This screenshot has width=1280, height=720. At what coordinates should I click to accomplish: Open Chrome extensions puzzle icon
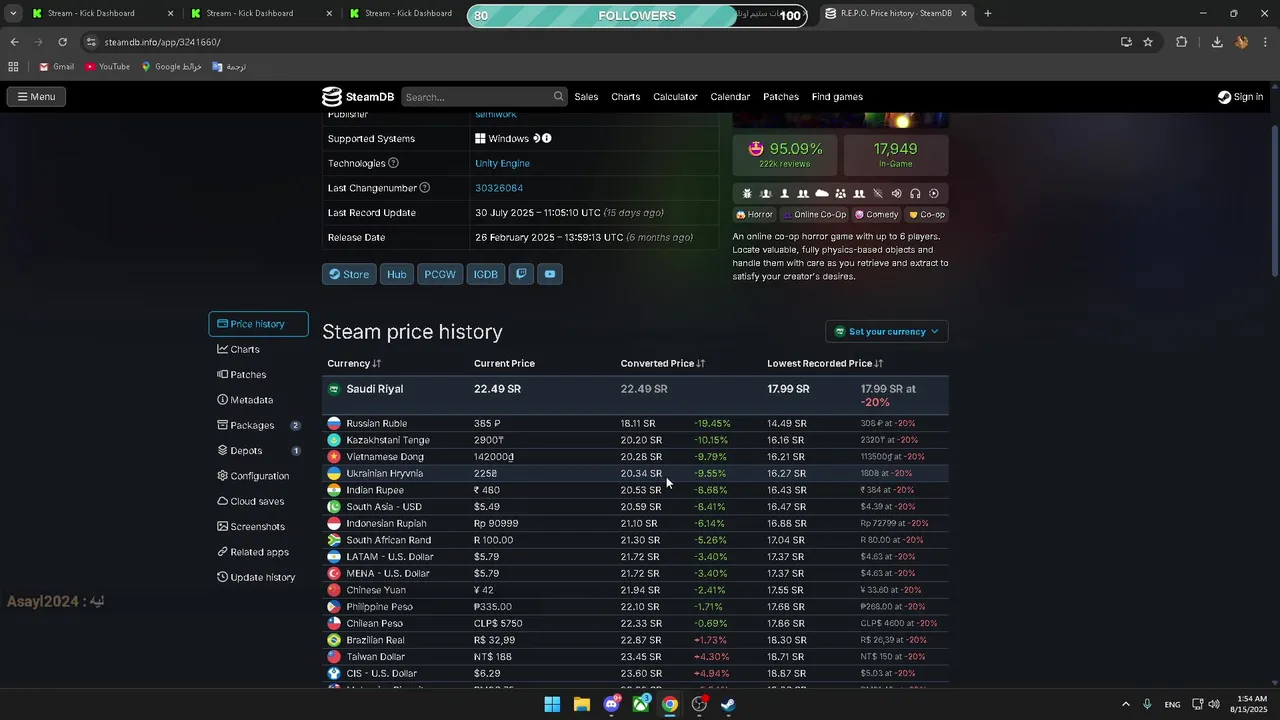coord(1181,42)
